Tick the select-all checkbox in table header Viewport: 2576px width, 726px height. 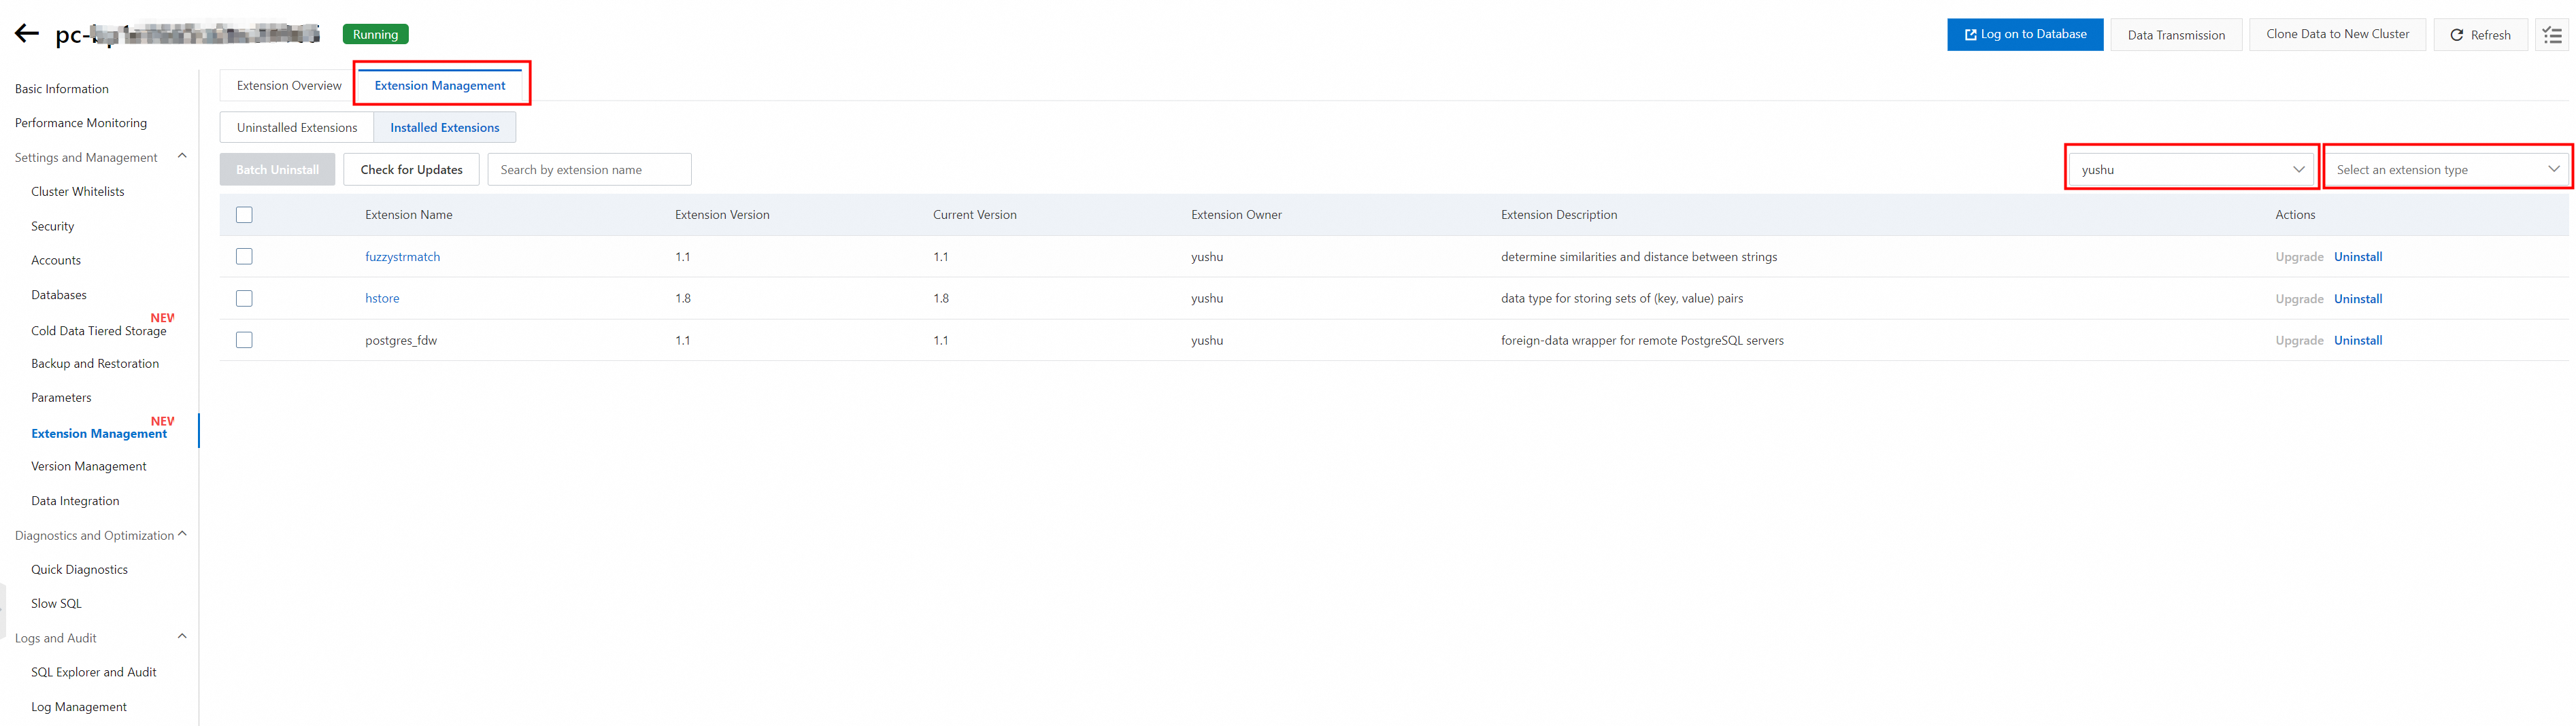[244, 215]
